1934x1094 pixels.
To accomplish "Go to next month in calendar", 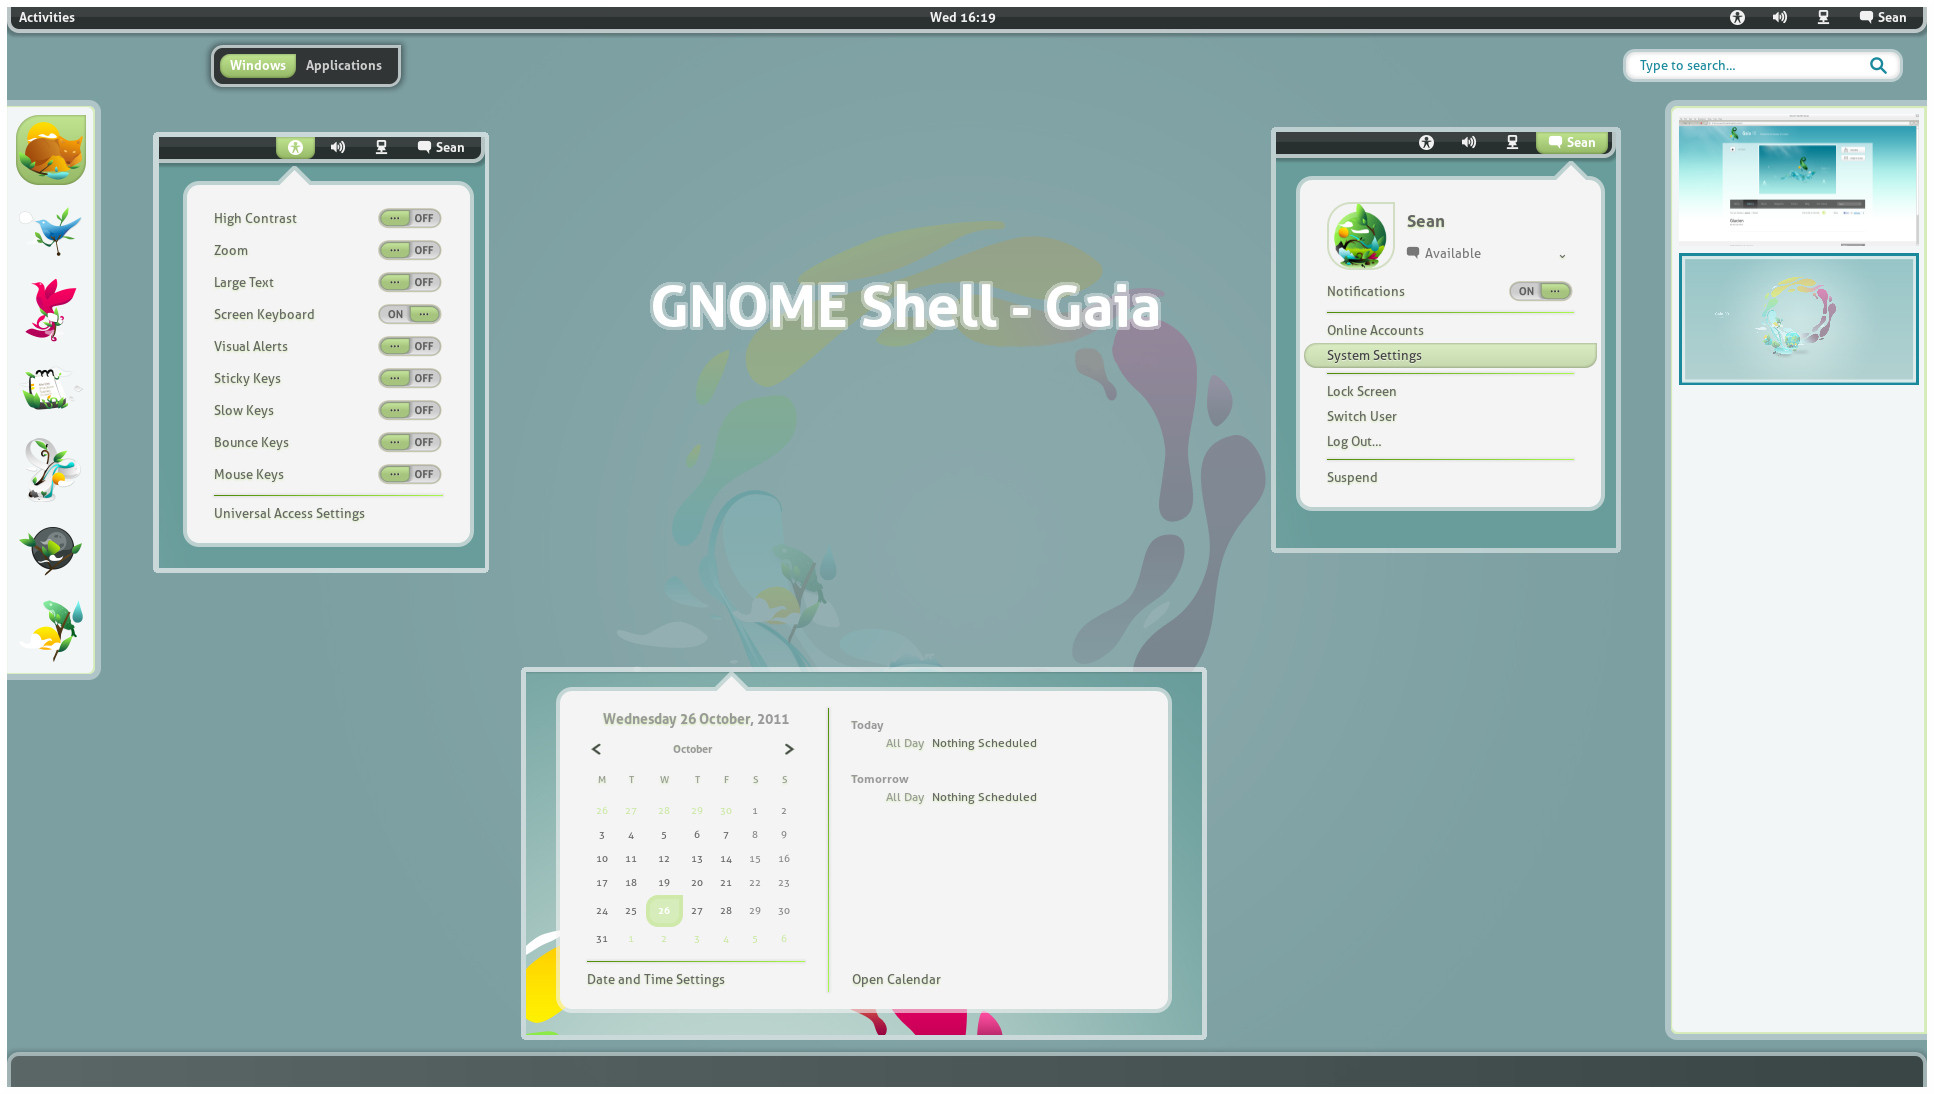I will [x=789, y=749].
